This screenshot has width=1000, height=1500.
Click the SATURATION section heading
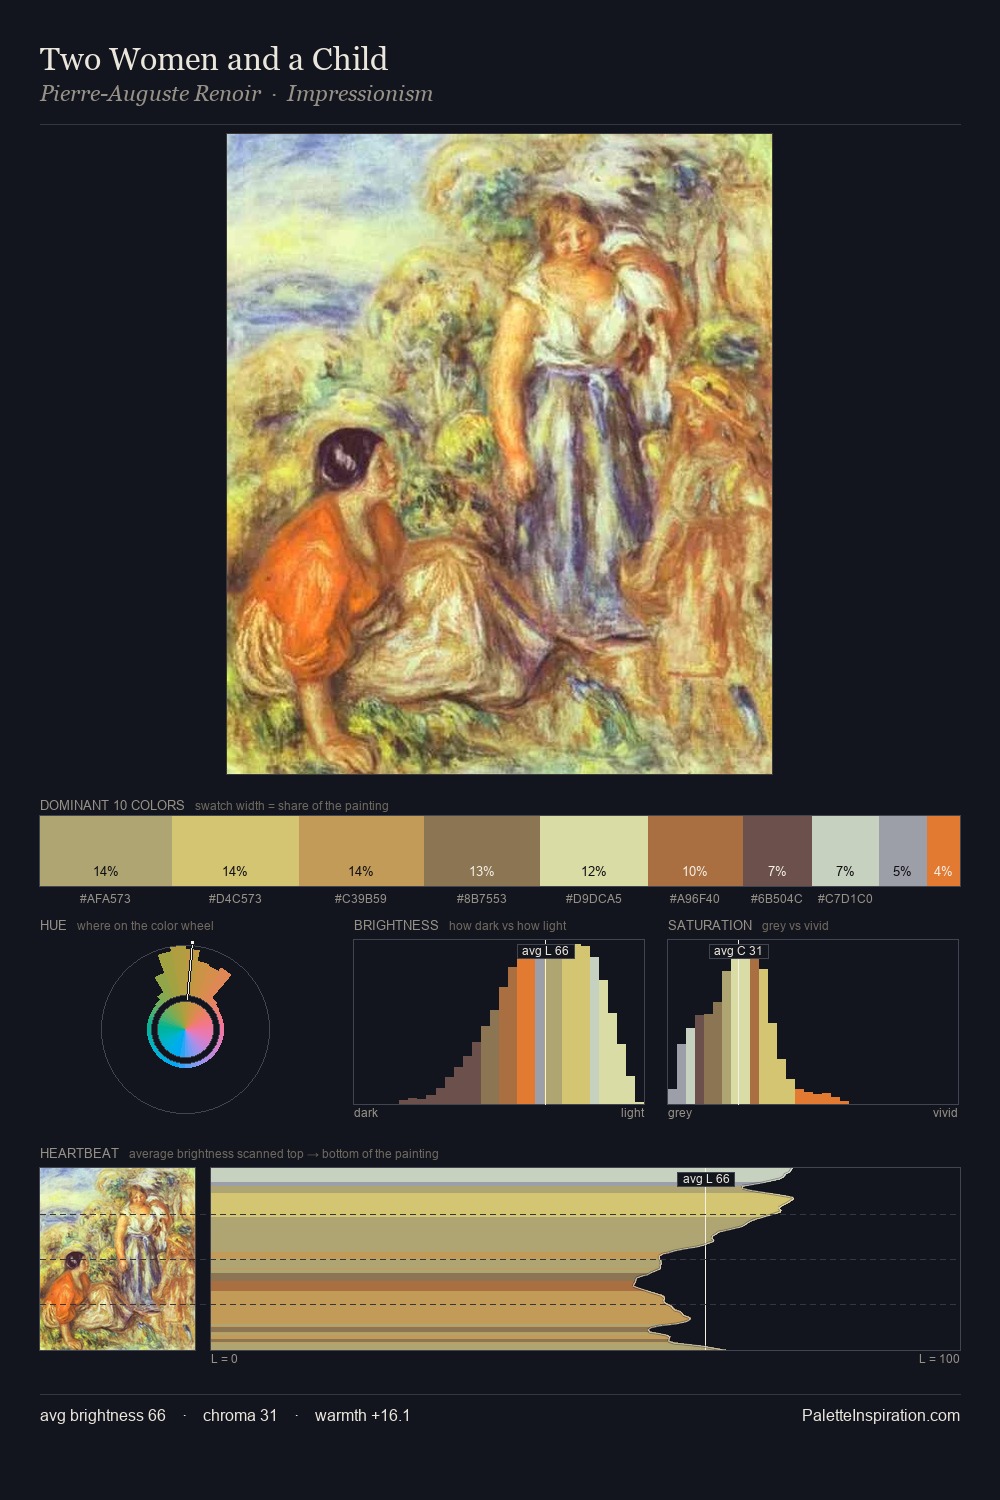(710, 925)
